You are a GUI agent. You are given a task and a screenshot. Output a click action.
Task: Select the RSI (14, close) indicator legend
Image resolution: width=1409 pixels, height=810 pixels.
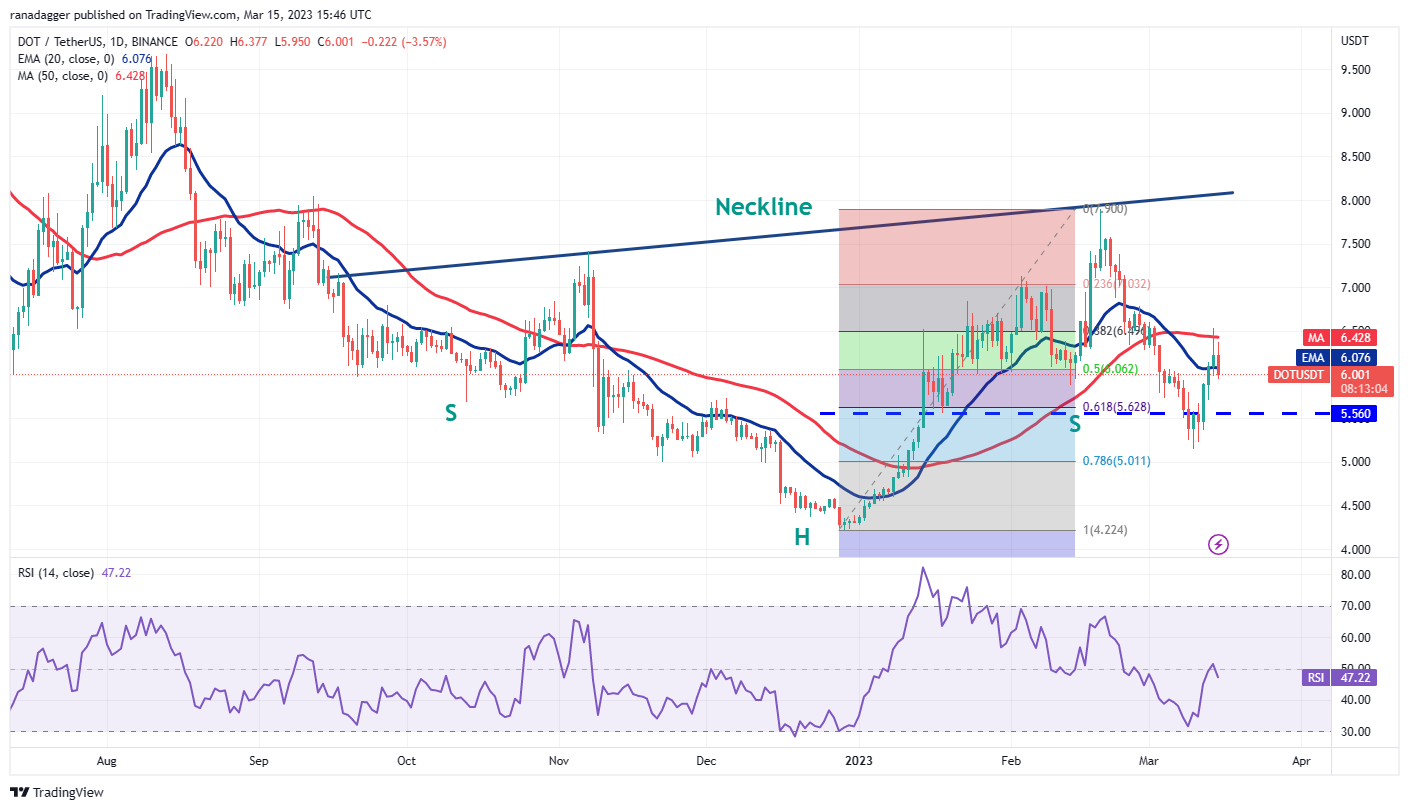(x=56, y=573)
